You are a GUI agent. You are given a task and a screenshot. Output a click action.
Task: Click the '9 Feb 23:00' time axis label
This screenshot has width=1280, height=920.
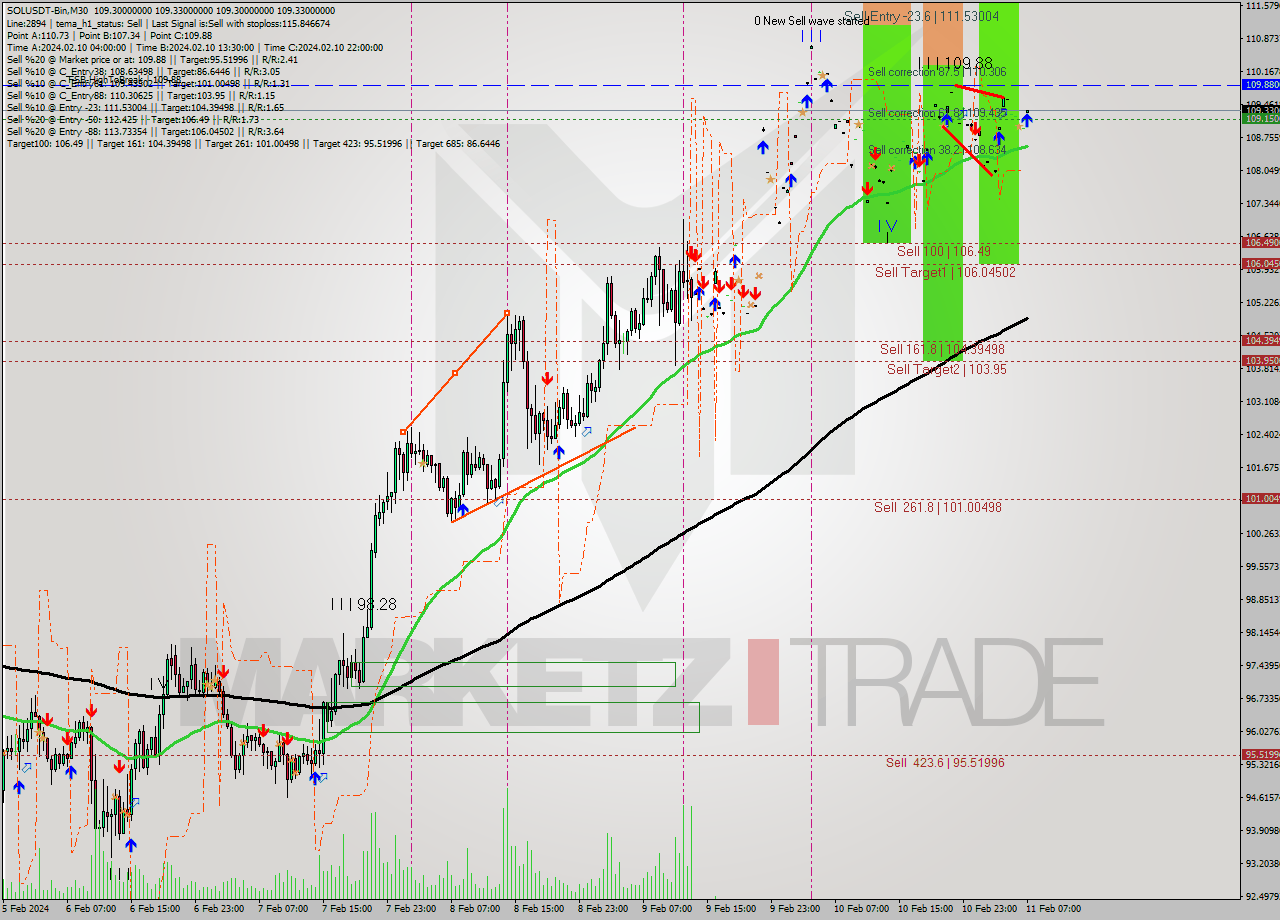click(x=797, y=909)
